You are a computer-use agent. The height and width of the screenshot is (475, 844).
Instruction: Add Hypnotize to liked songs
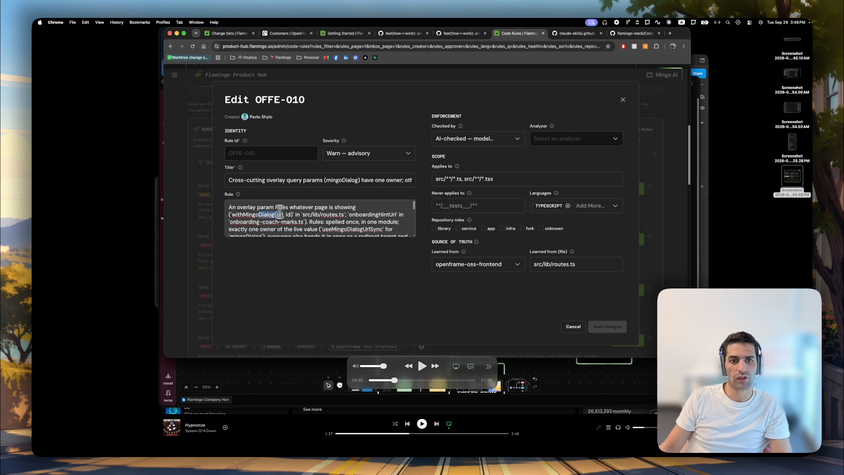[225, 428]
